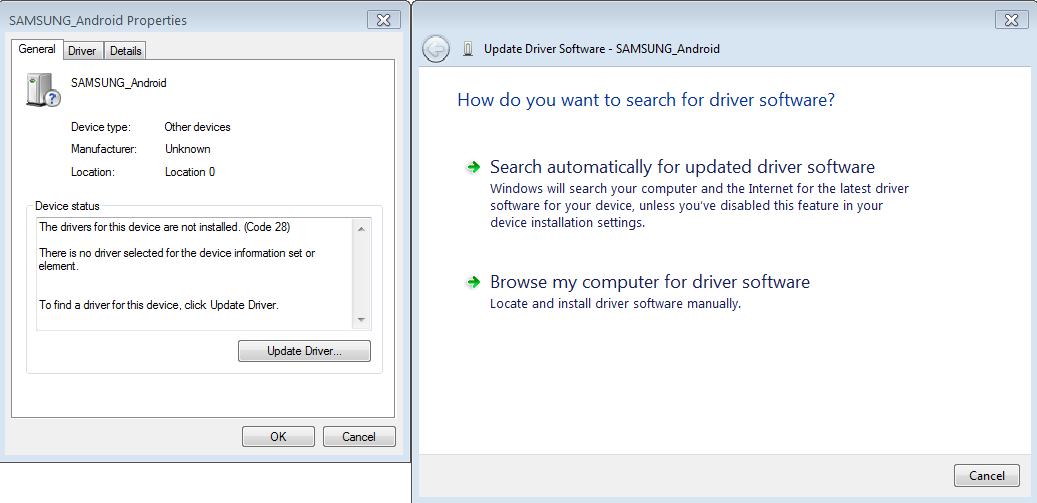Close the SAMSUNG_Android Properties dialog
1037x503 pixels.
[384, 20]
